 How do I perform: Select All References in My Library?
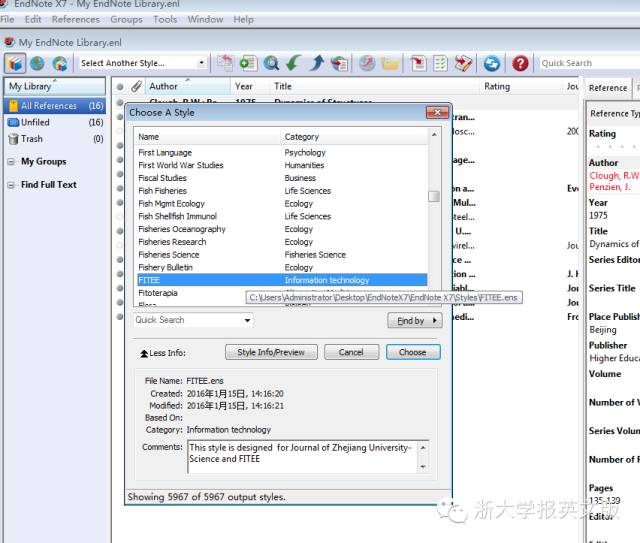[55, 106]
